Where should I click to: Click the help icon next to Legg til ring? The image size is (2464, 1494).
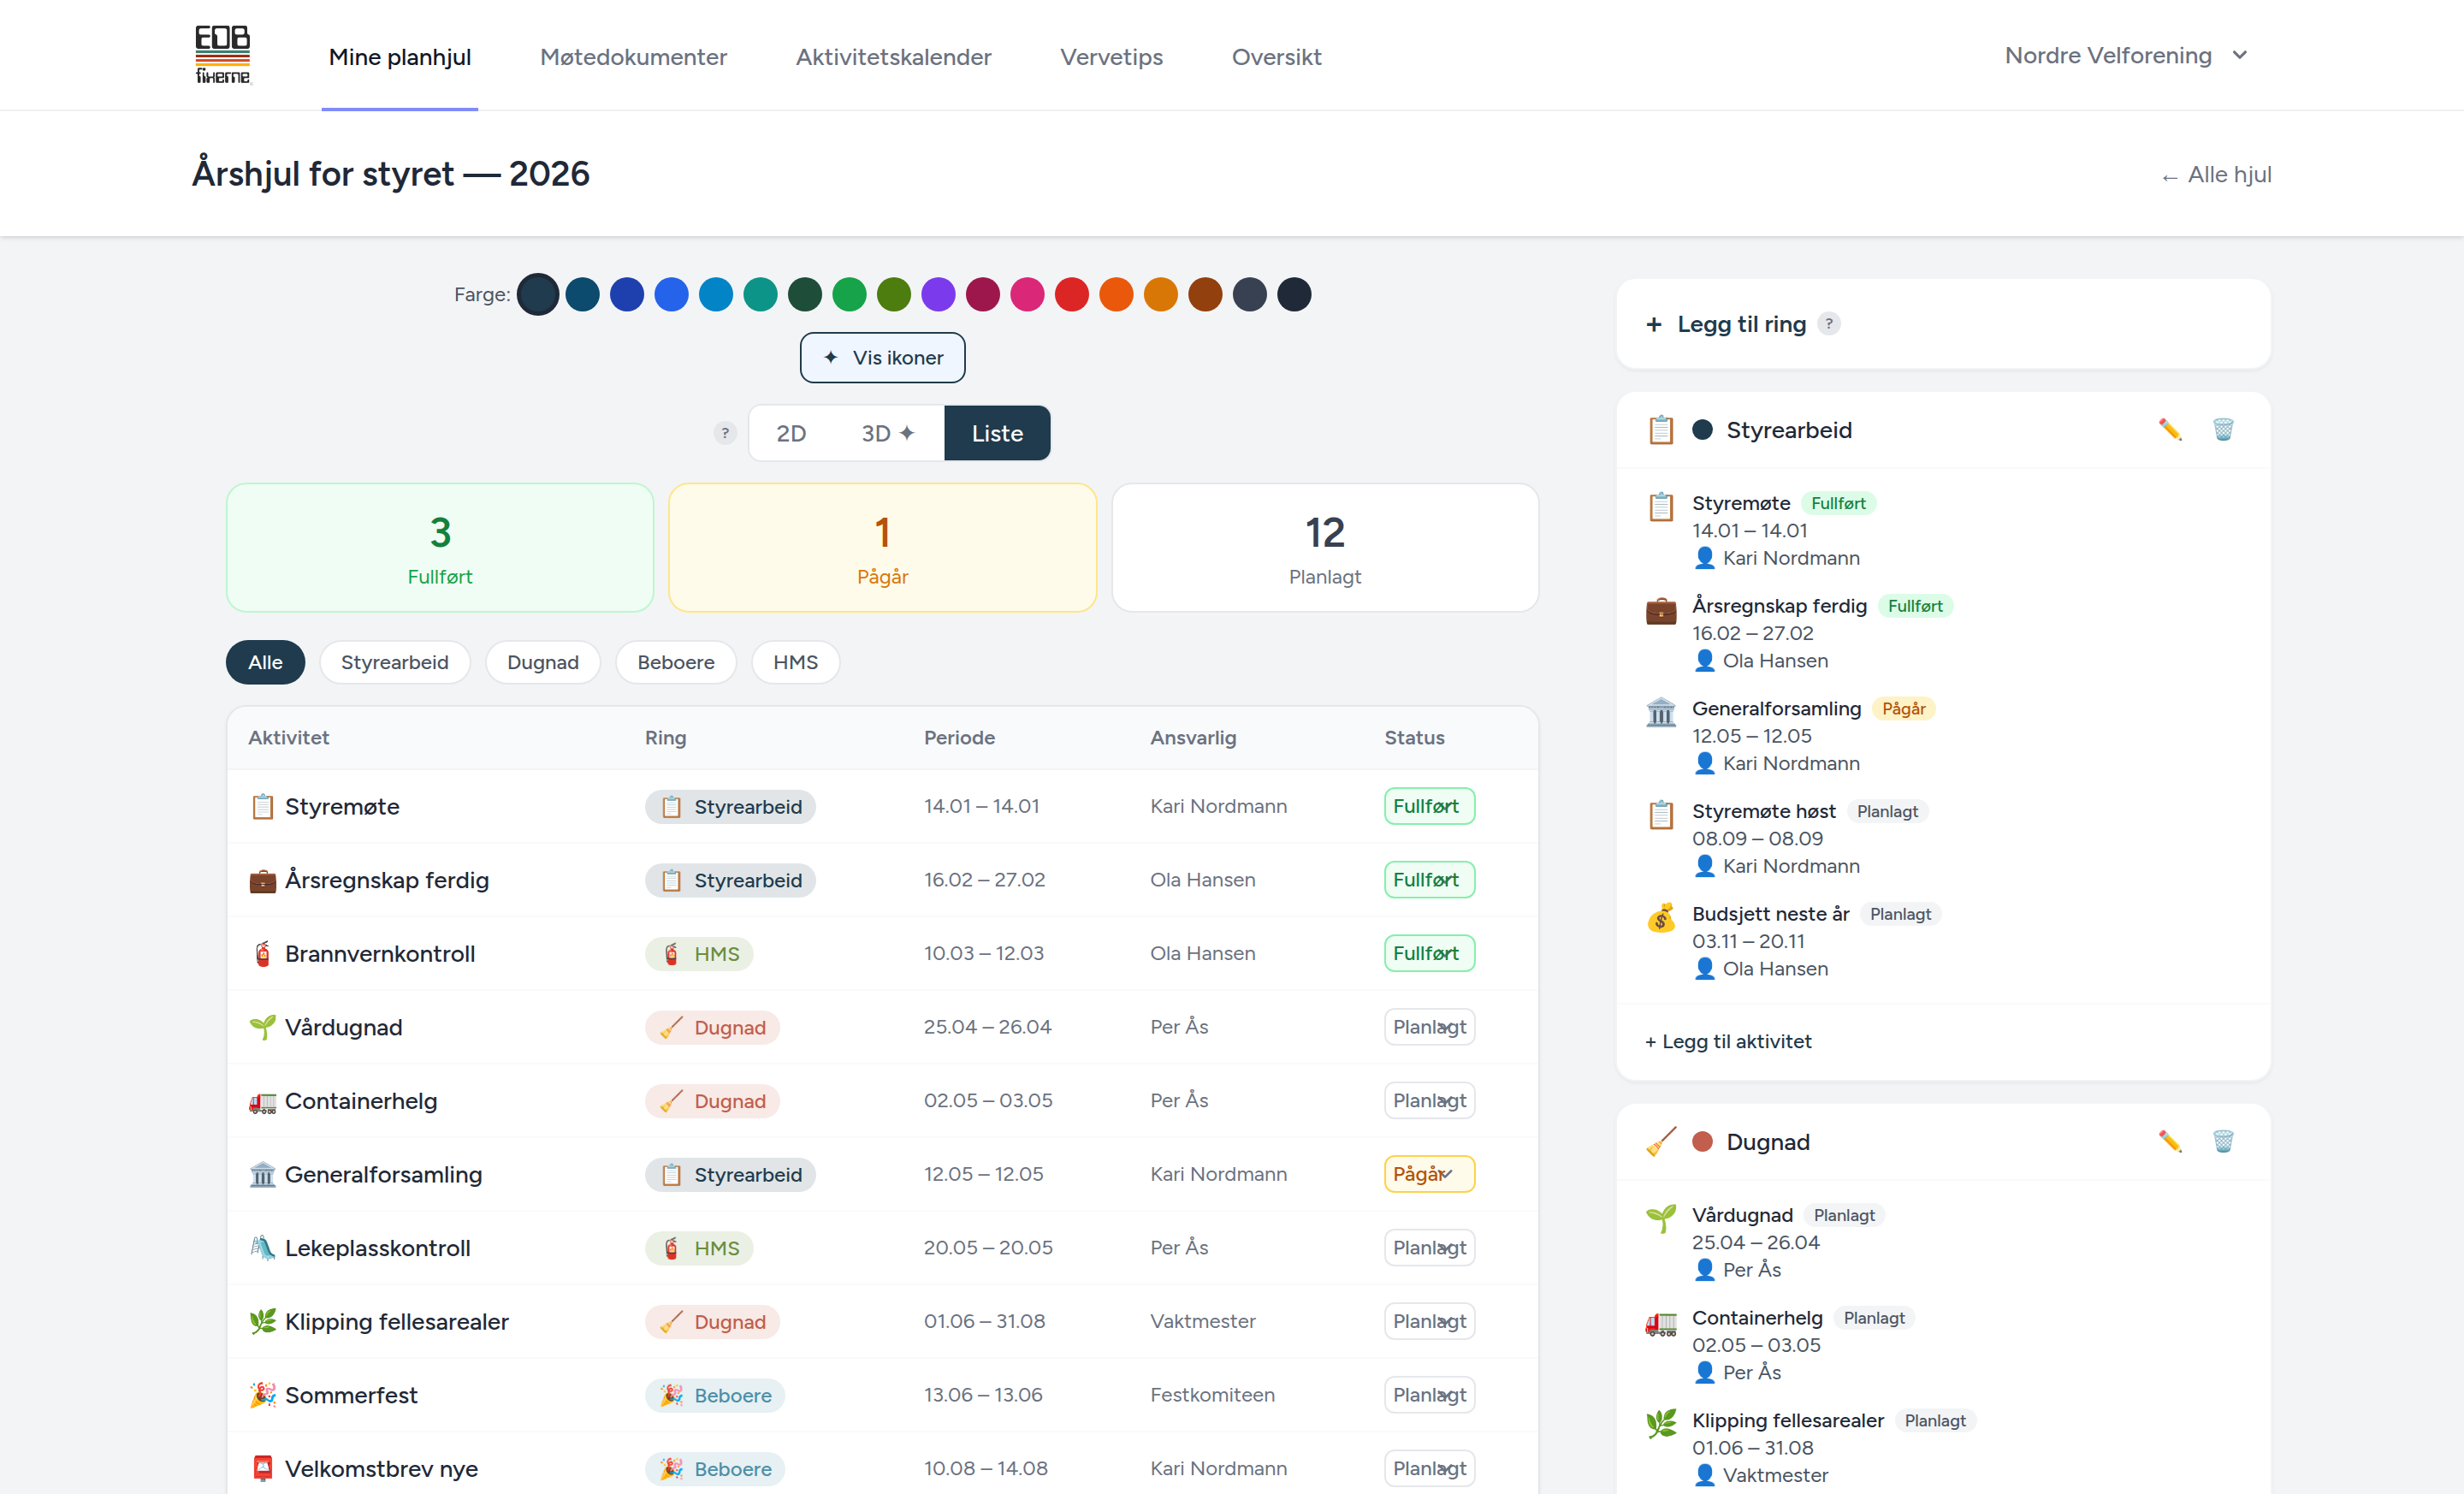point(1829,324)
